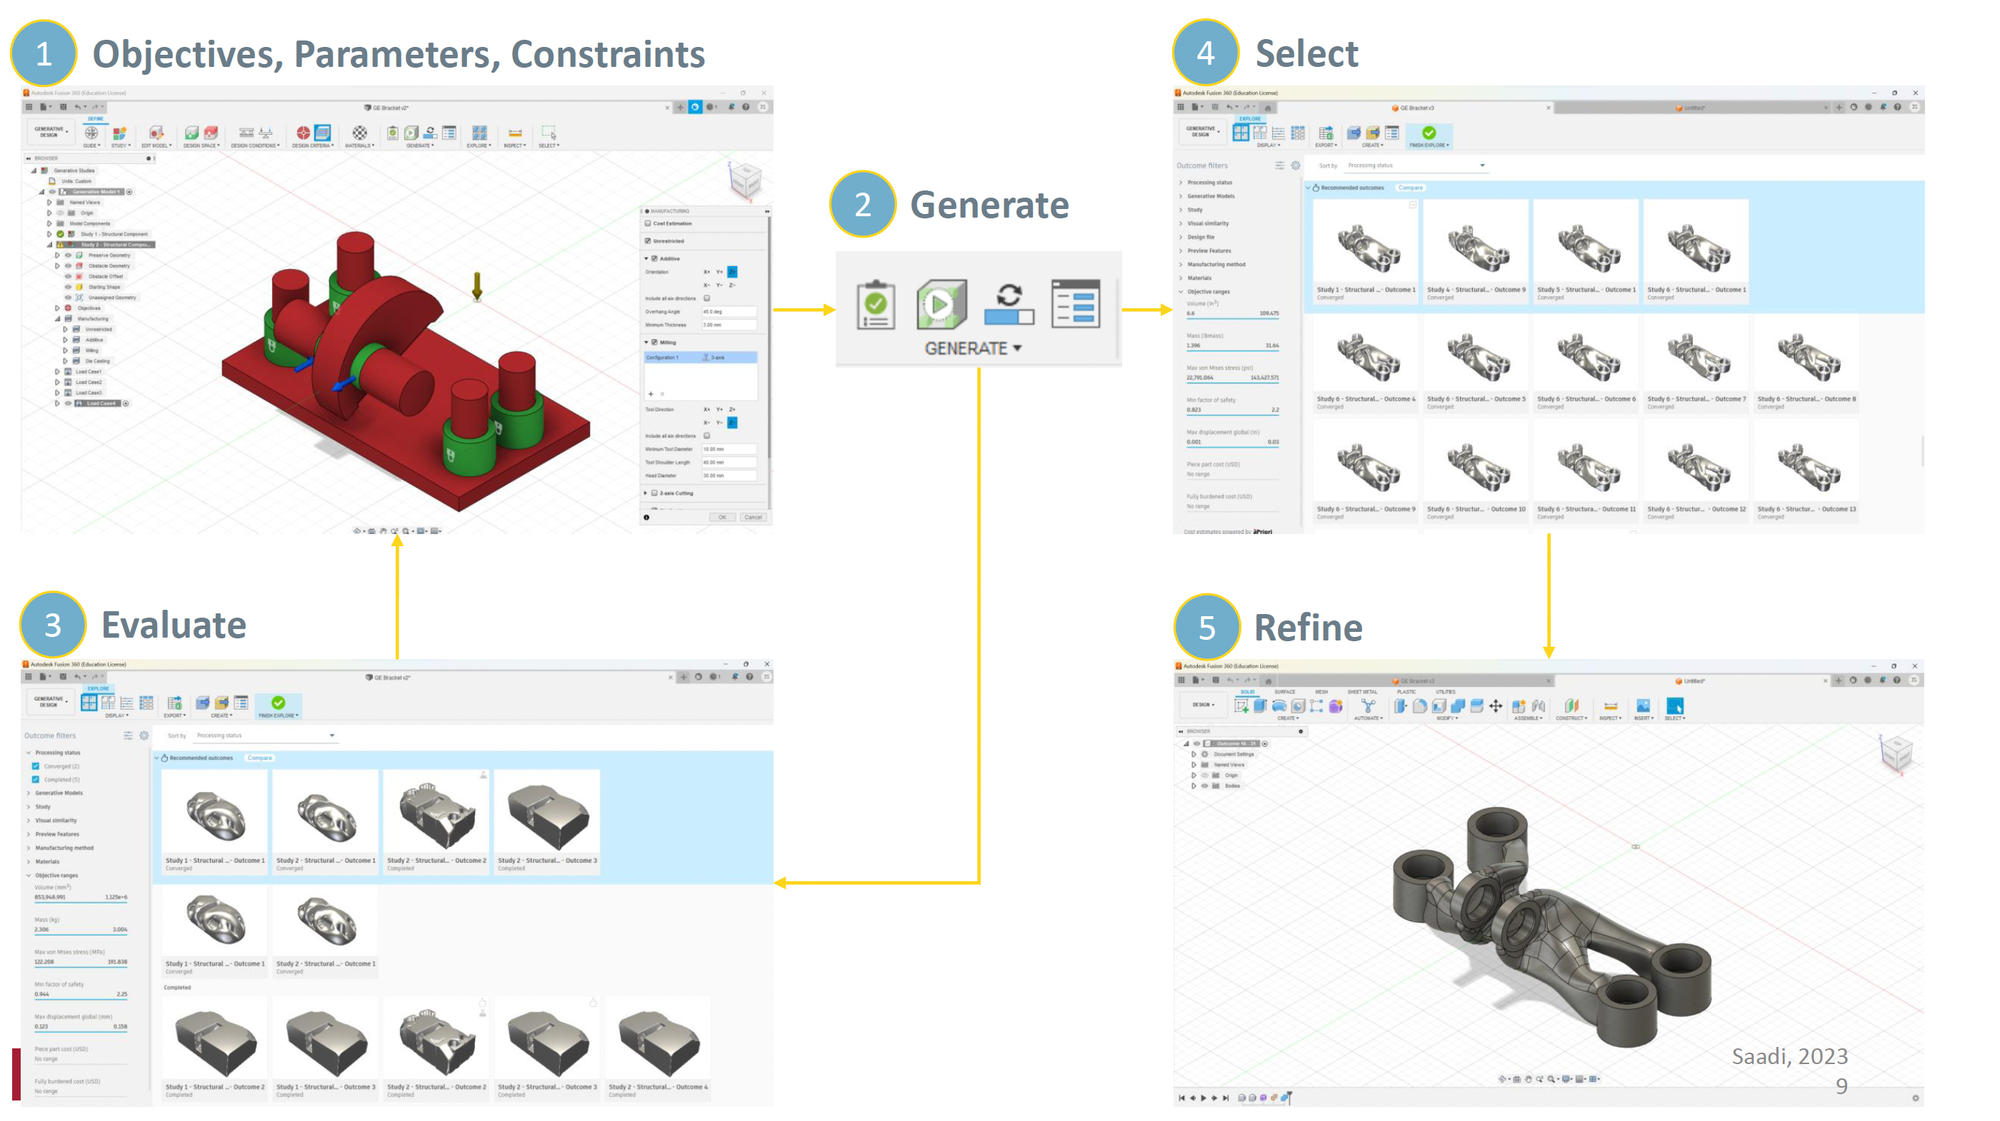Uncheck the Converged (2) filter

(36, 766)
